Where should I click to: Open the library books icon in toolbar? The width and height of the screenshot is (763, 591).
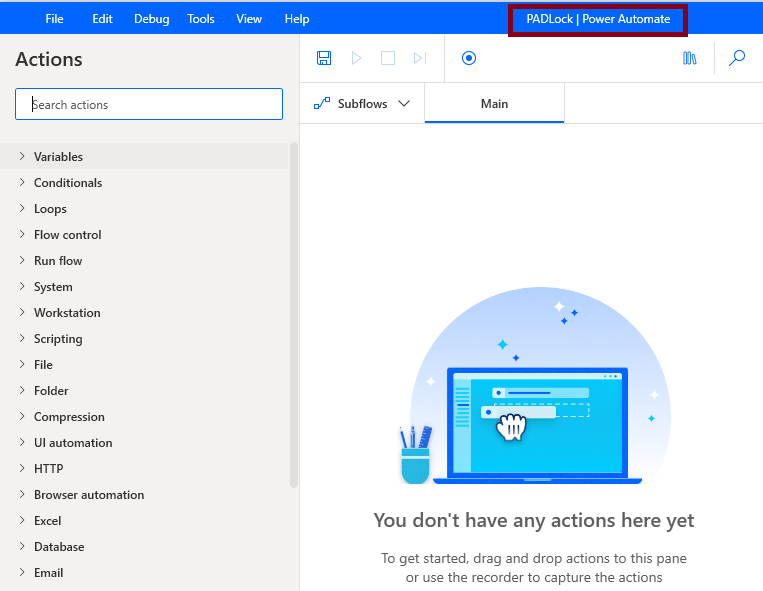point(690,58)
